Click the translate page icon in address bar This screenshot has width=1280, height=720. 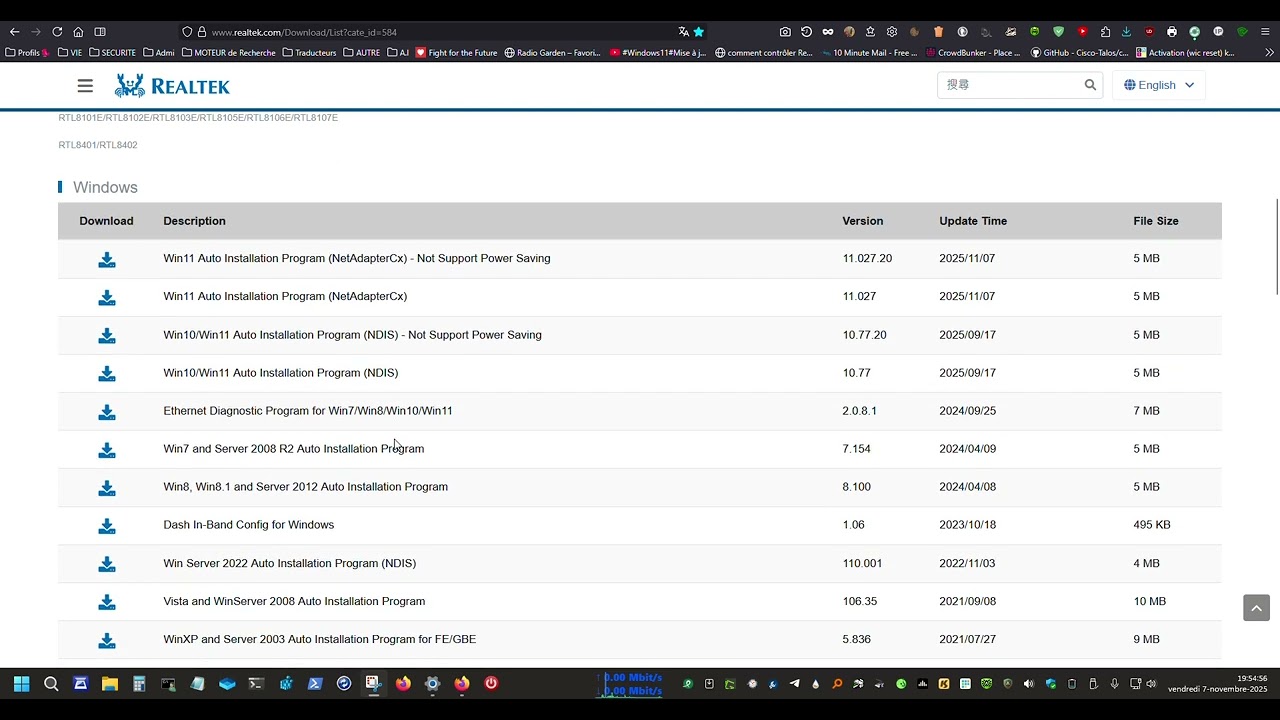click(684, 32)
